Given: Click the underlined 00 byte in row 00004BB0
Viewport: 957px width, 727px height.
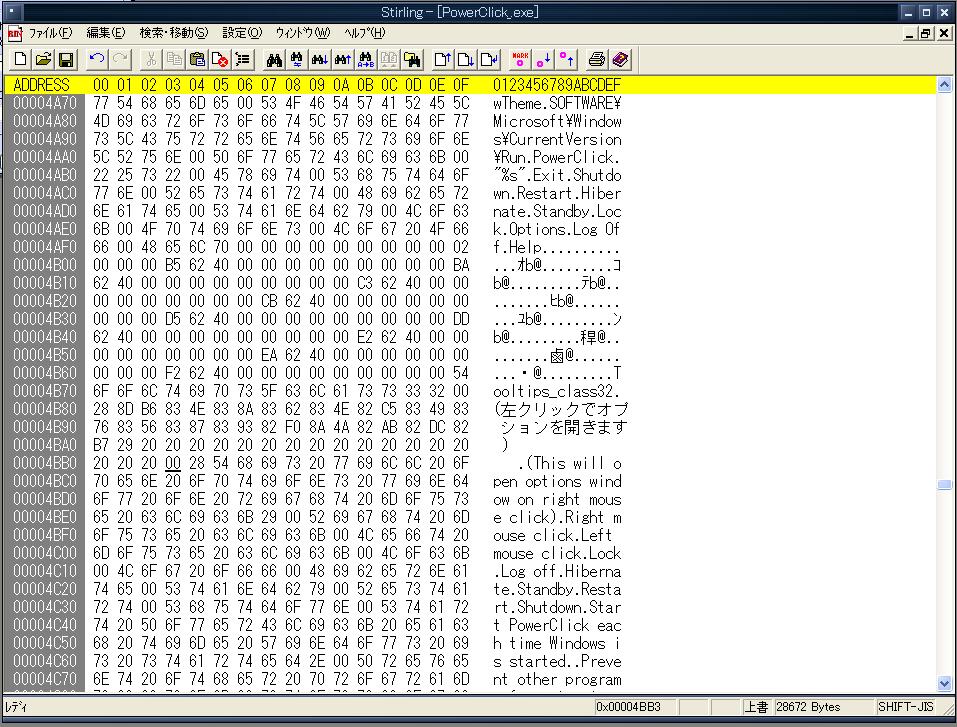Looking at the screenshot, I should pyautogui.click(x=173, y=463).
